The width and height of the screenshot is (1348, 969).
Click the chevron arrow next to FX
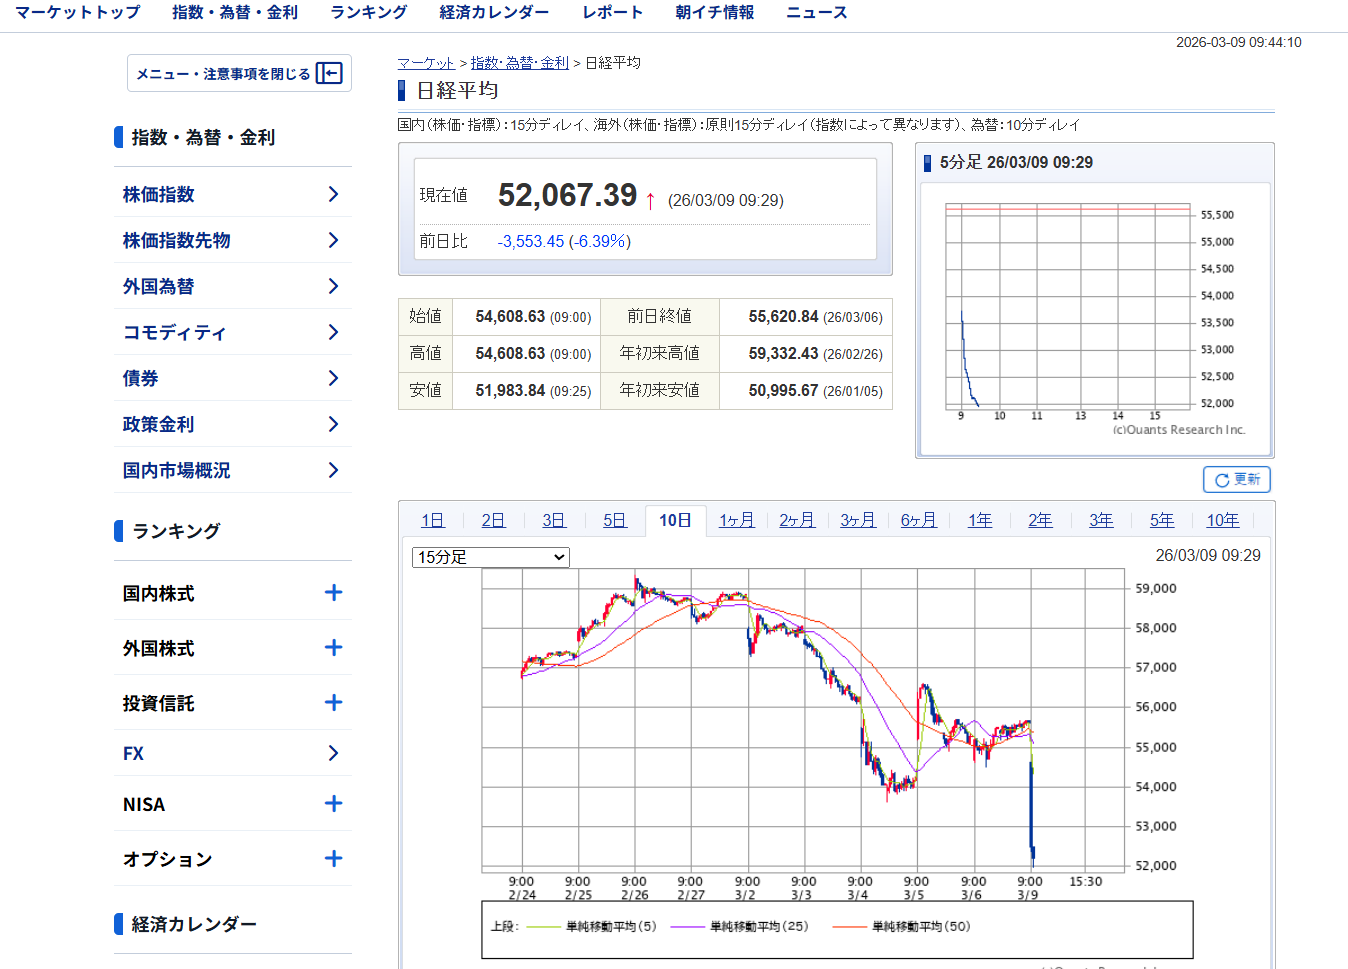(x=334, y=753)
